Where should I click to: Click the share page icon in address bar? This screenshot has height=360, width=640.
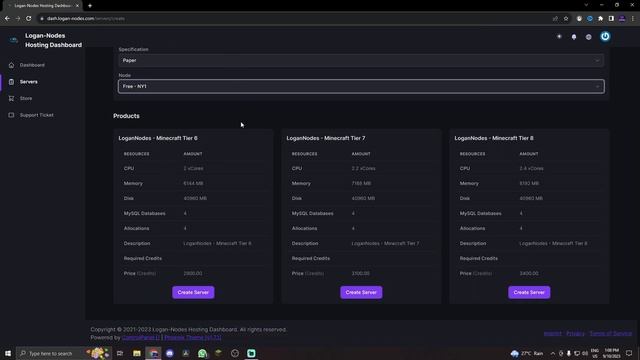(555, 18)
